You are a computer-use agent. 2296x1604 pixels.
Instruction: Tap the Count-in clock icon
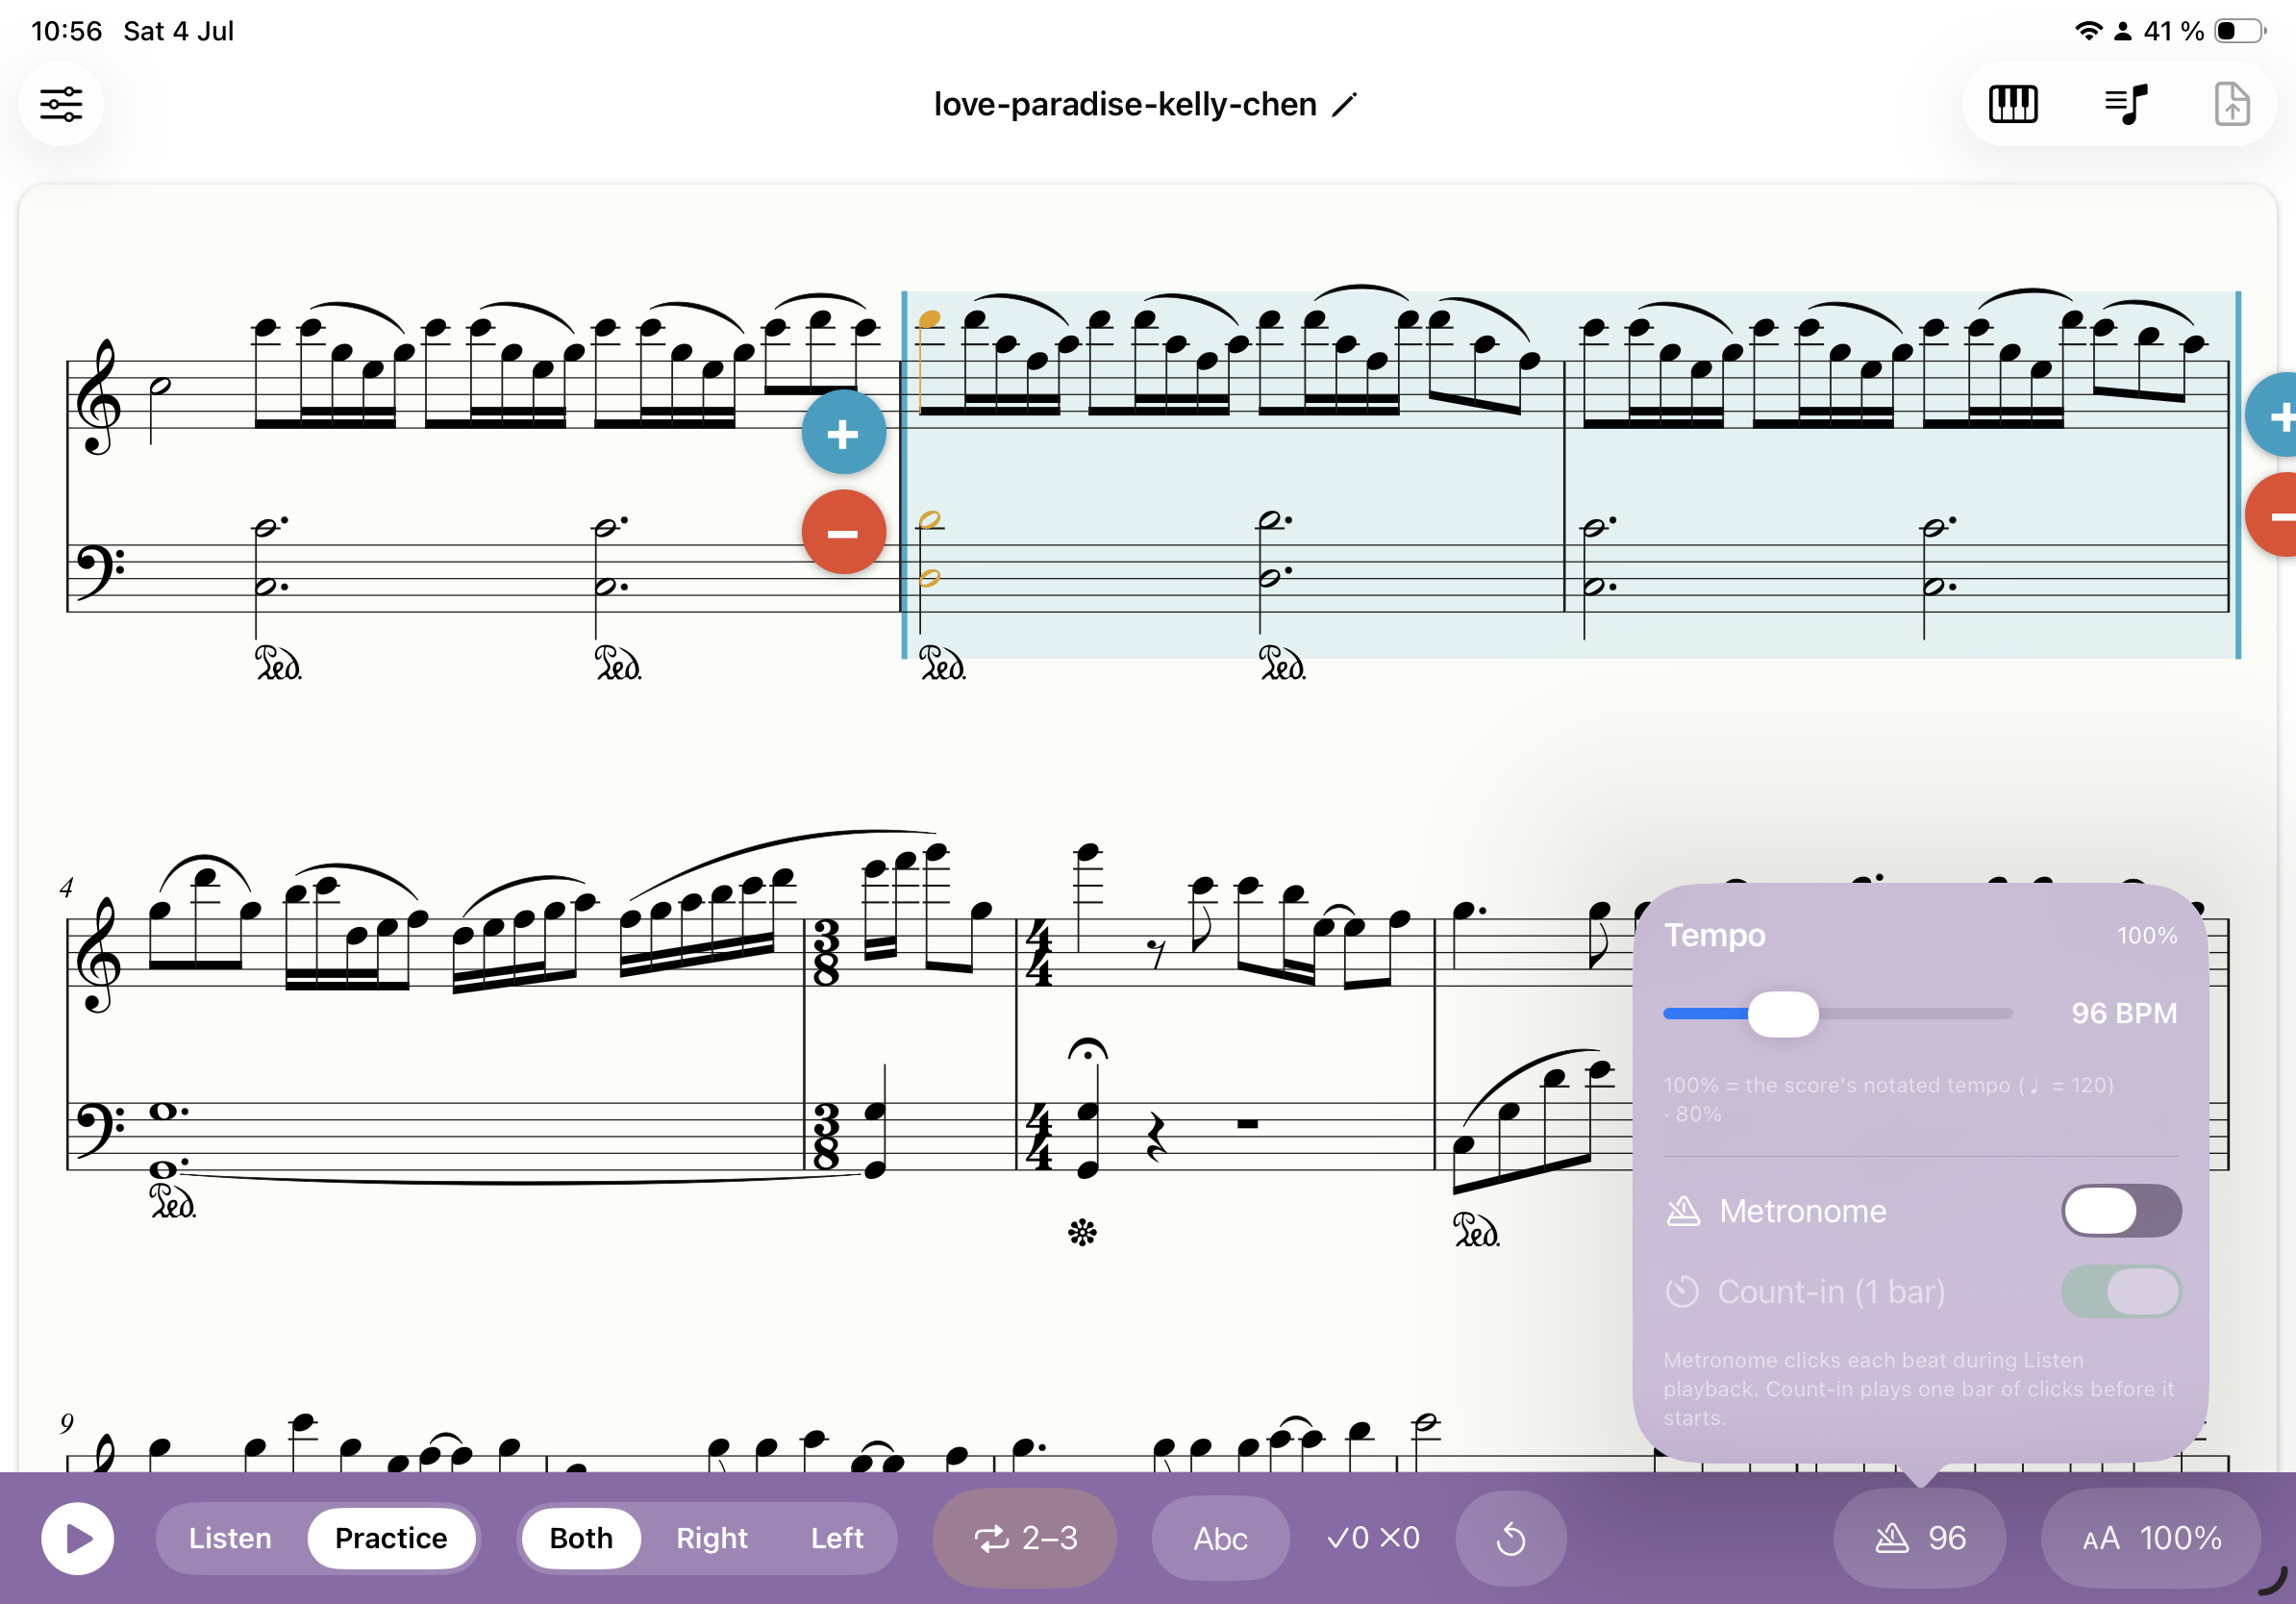coord(1683,1292)
